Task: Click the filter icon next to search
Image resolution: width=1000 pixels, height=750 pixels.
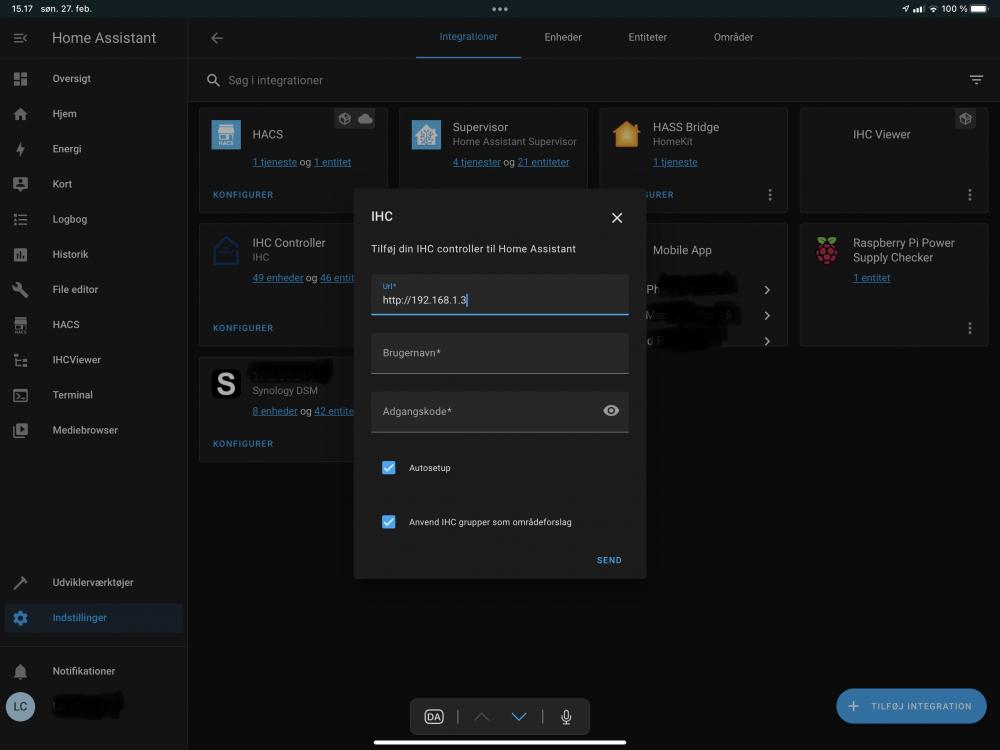Action: (x=976, y=80)
